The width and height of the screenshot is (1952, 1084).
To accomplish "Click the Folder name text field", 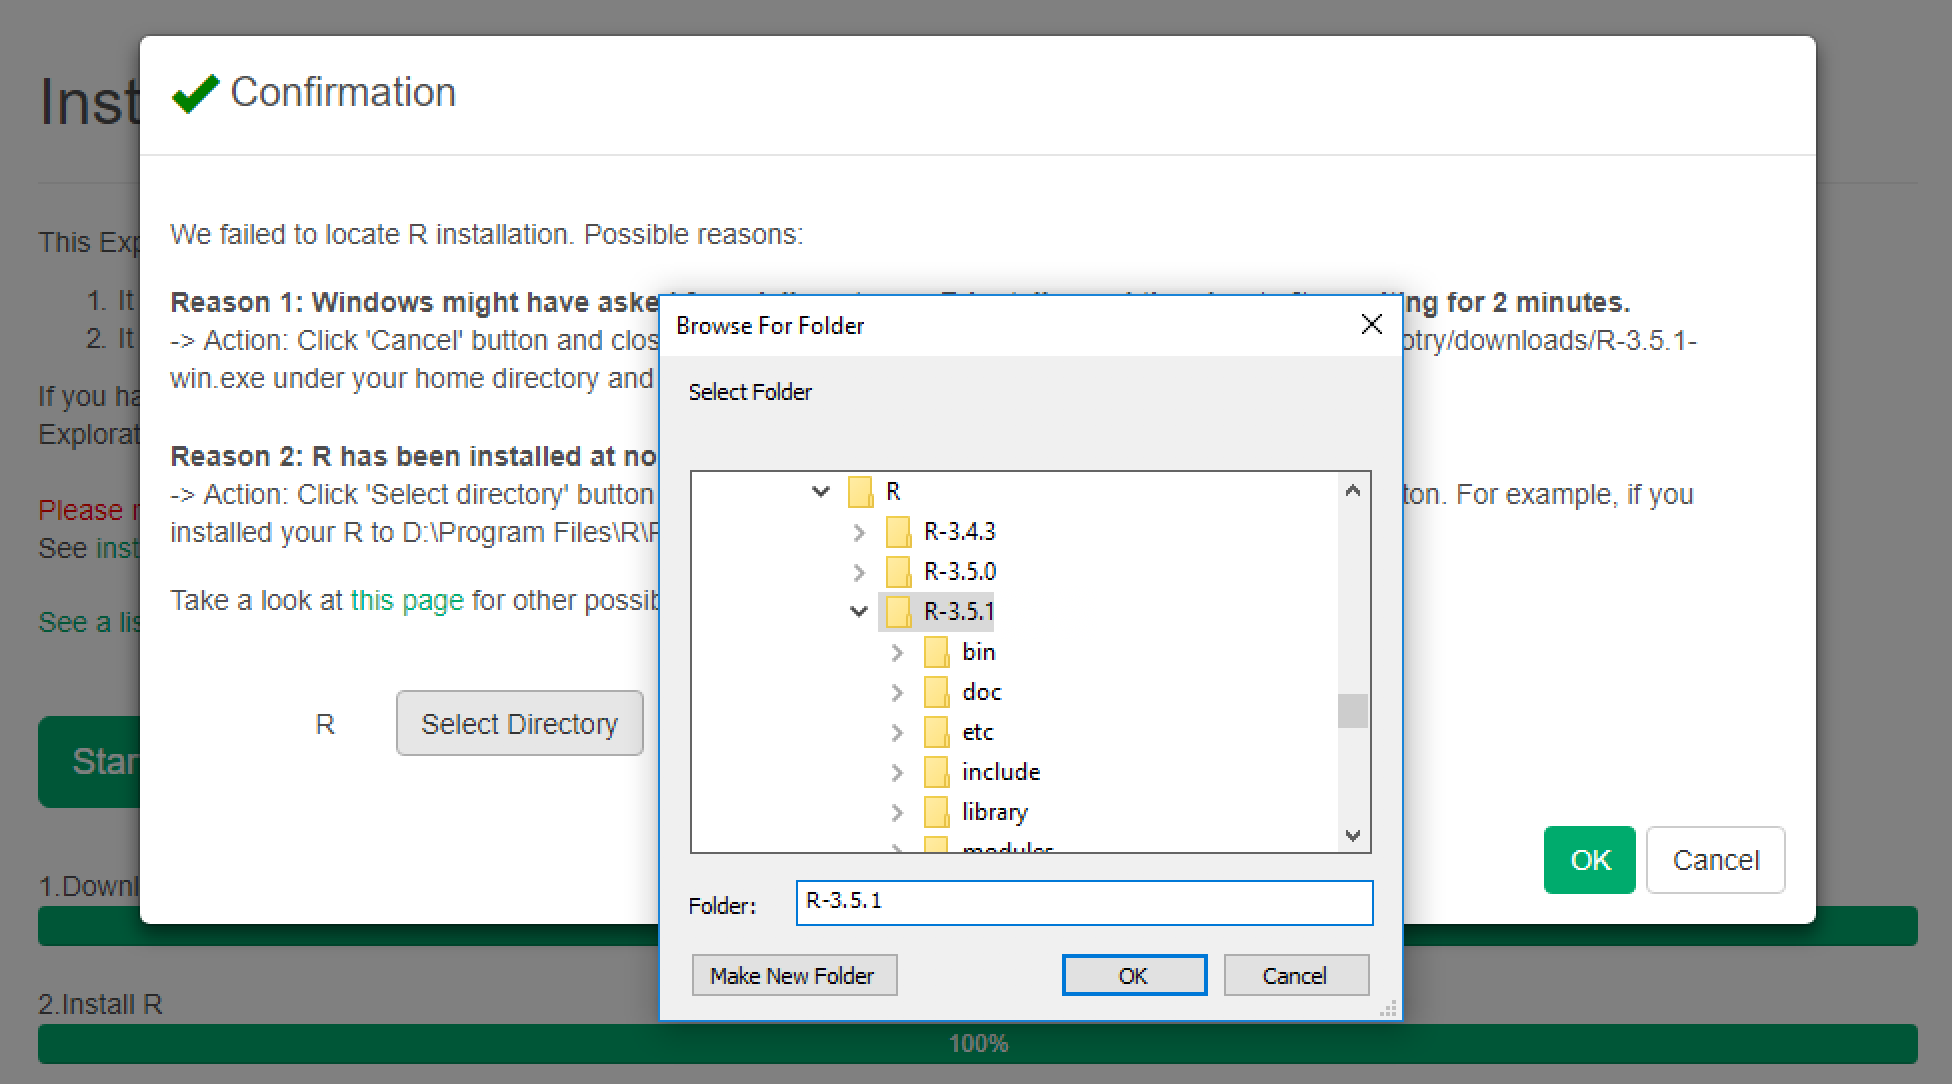I will click(1083, 902).
